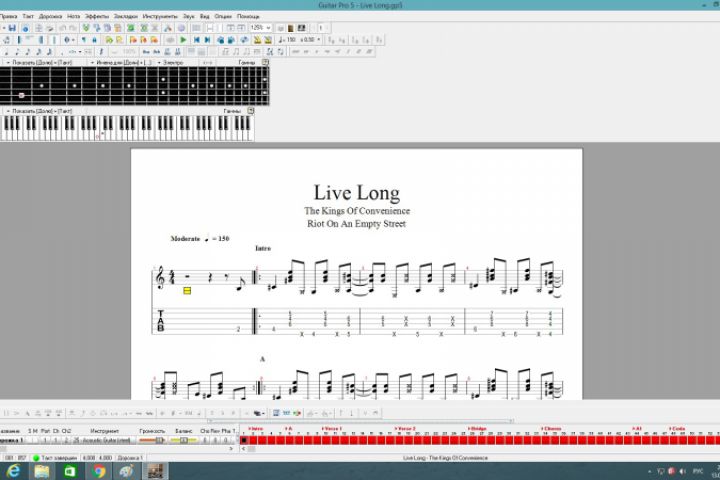Click the lock icon in second toolbar

94,40
